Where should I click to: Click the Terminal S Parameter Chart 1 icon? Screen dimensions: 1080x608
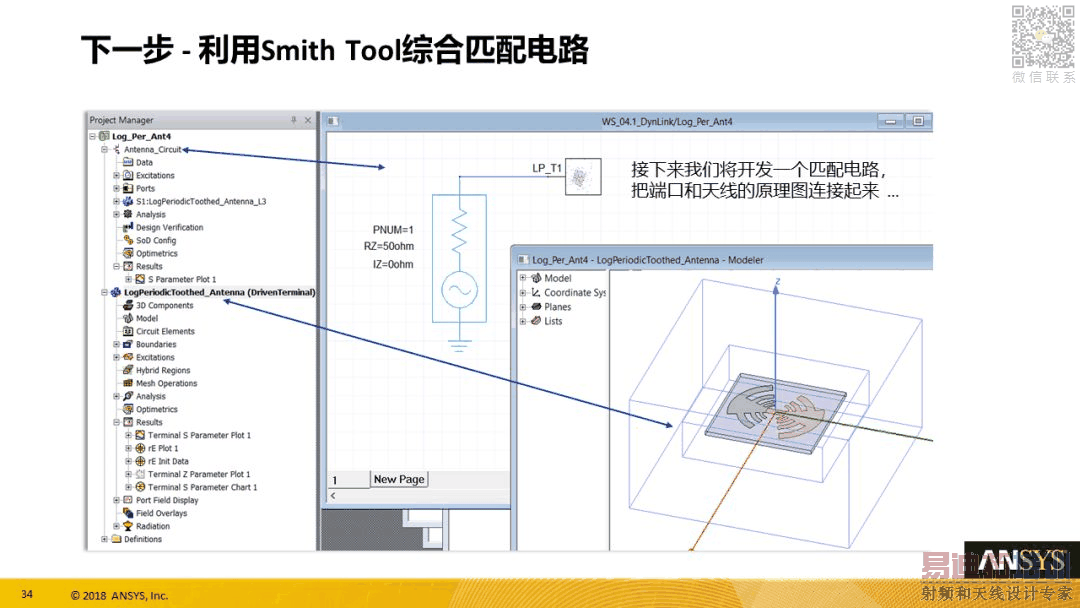(x=140, y=488)
